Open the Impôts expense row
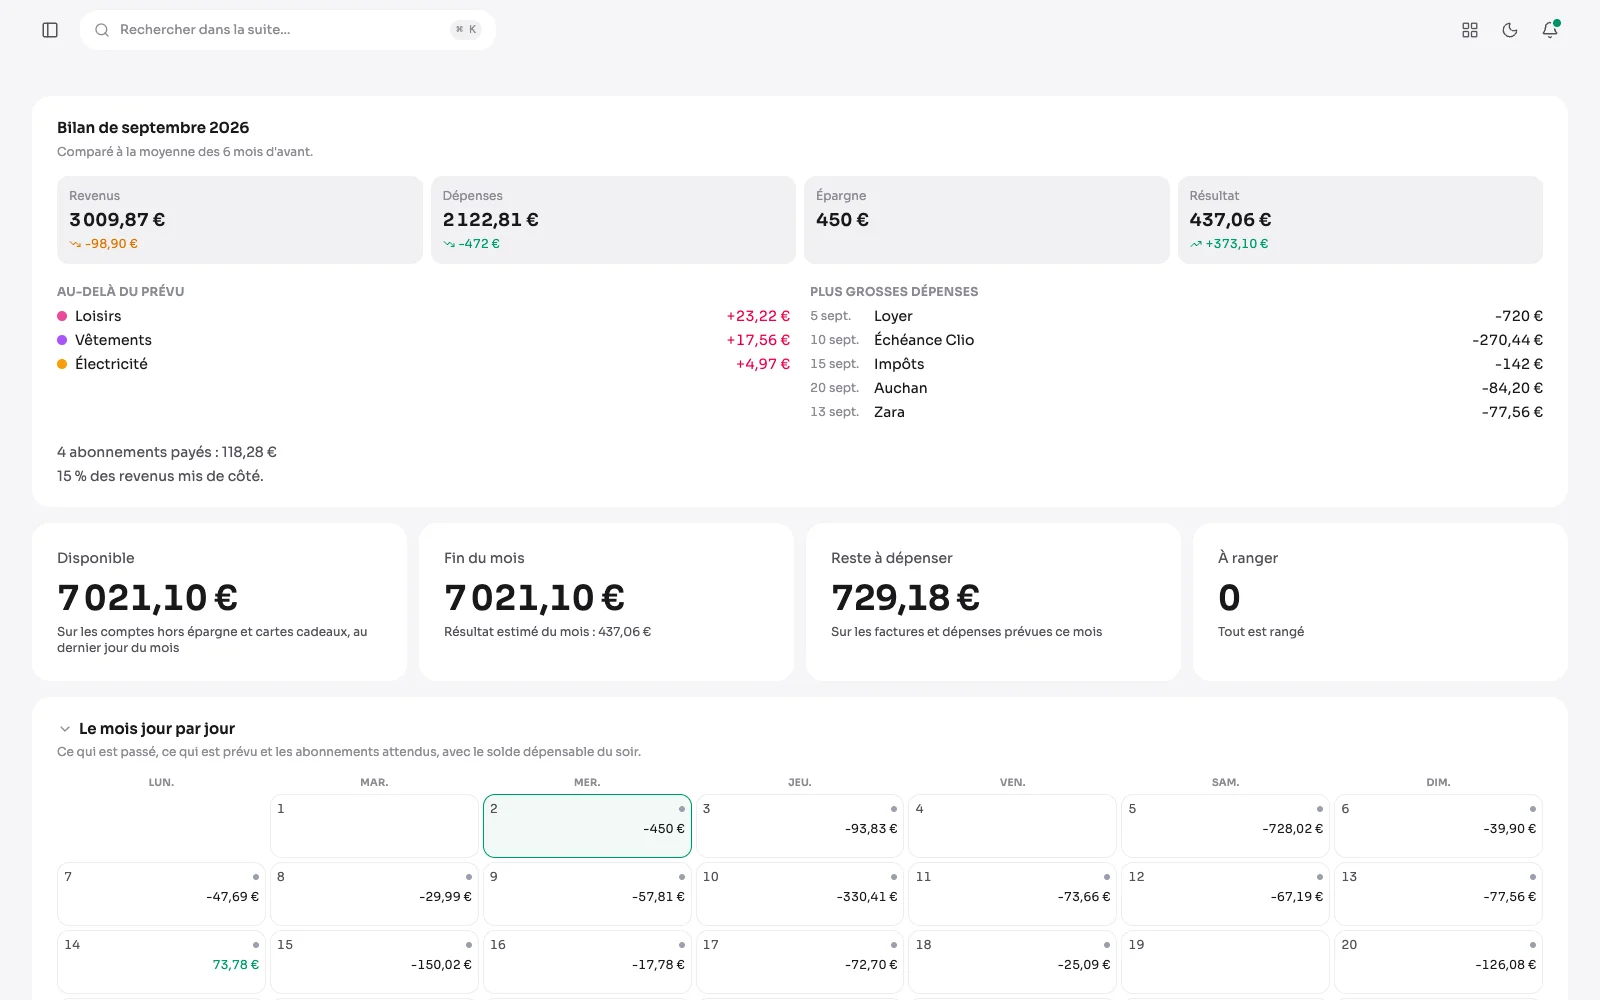Viewport: 1600px width, 1000px height. point(1176,364)
